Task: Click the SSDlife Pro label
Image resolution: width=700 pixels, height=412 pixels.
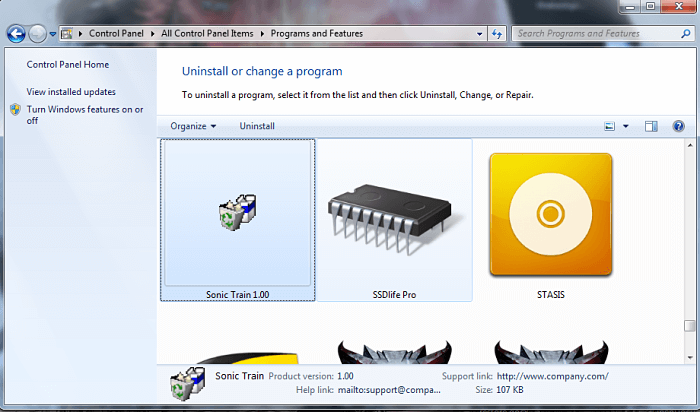Action: point(394,295)
